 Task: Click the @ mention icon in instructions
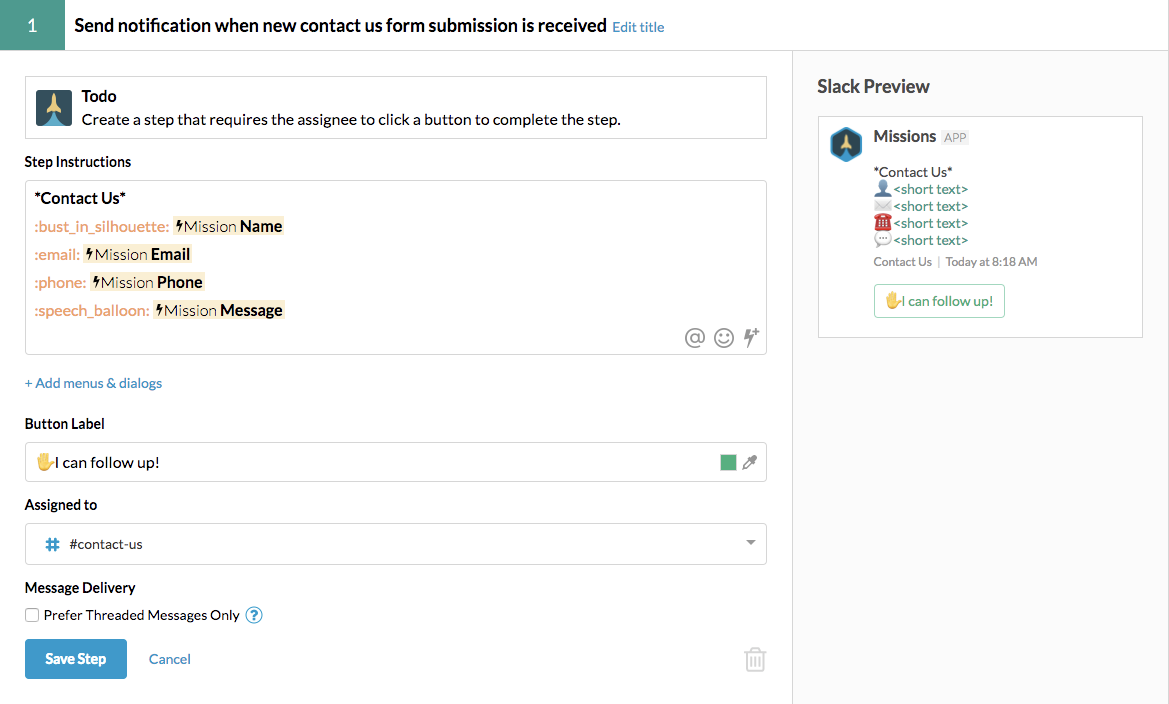[694, 338]
